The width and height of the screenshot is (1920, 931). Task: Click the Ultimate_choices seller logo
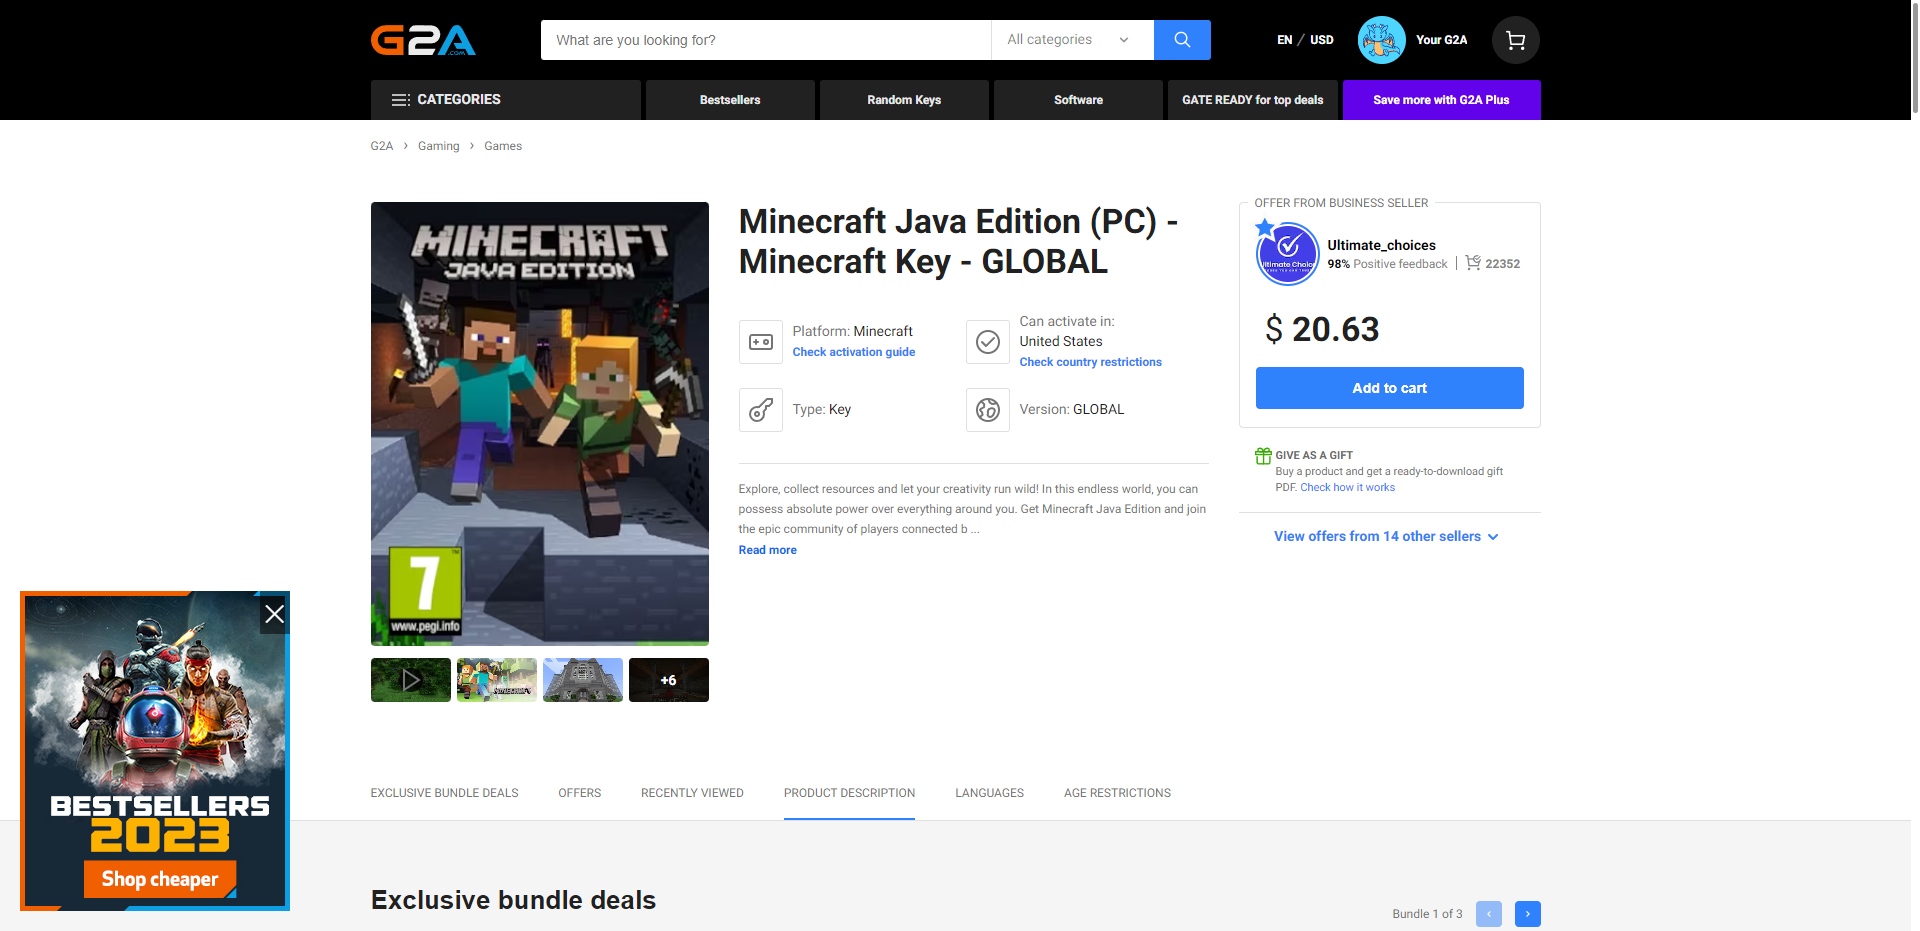1288,253
